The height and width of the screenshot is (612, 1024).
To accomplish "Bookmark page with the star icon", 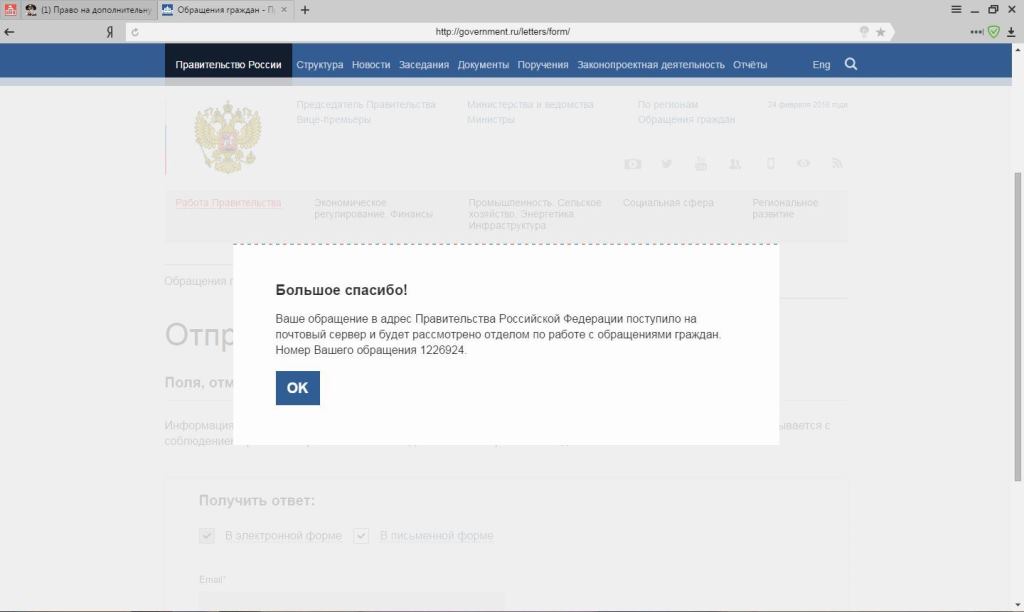I will tap(880, 32).
